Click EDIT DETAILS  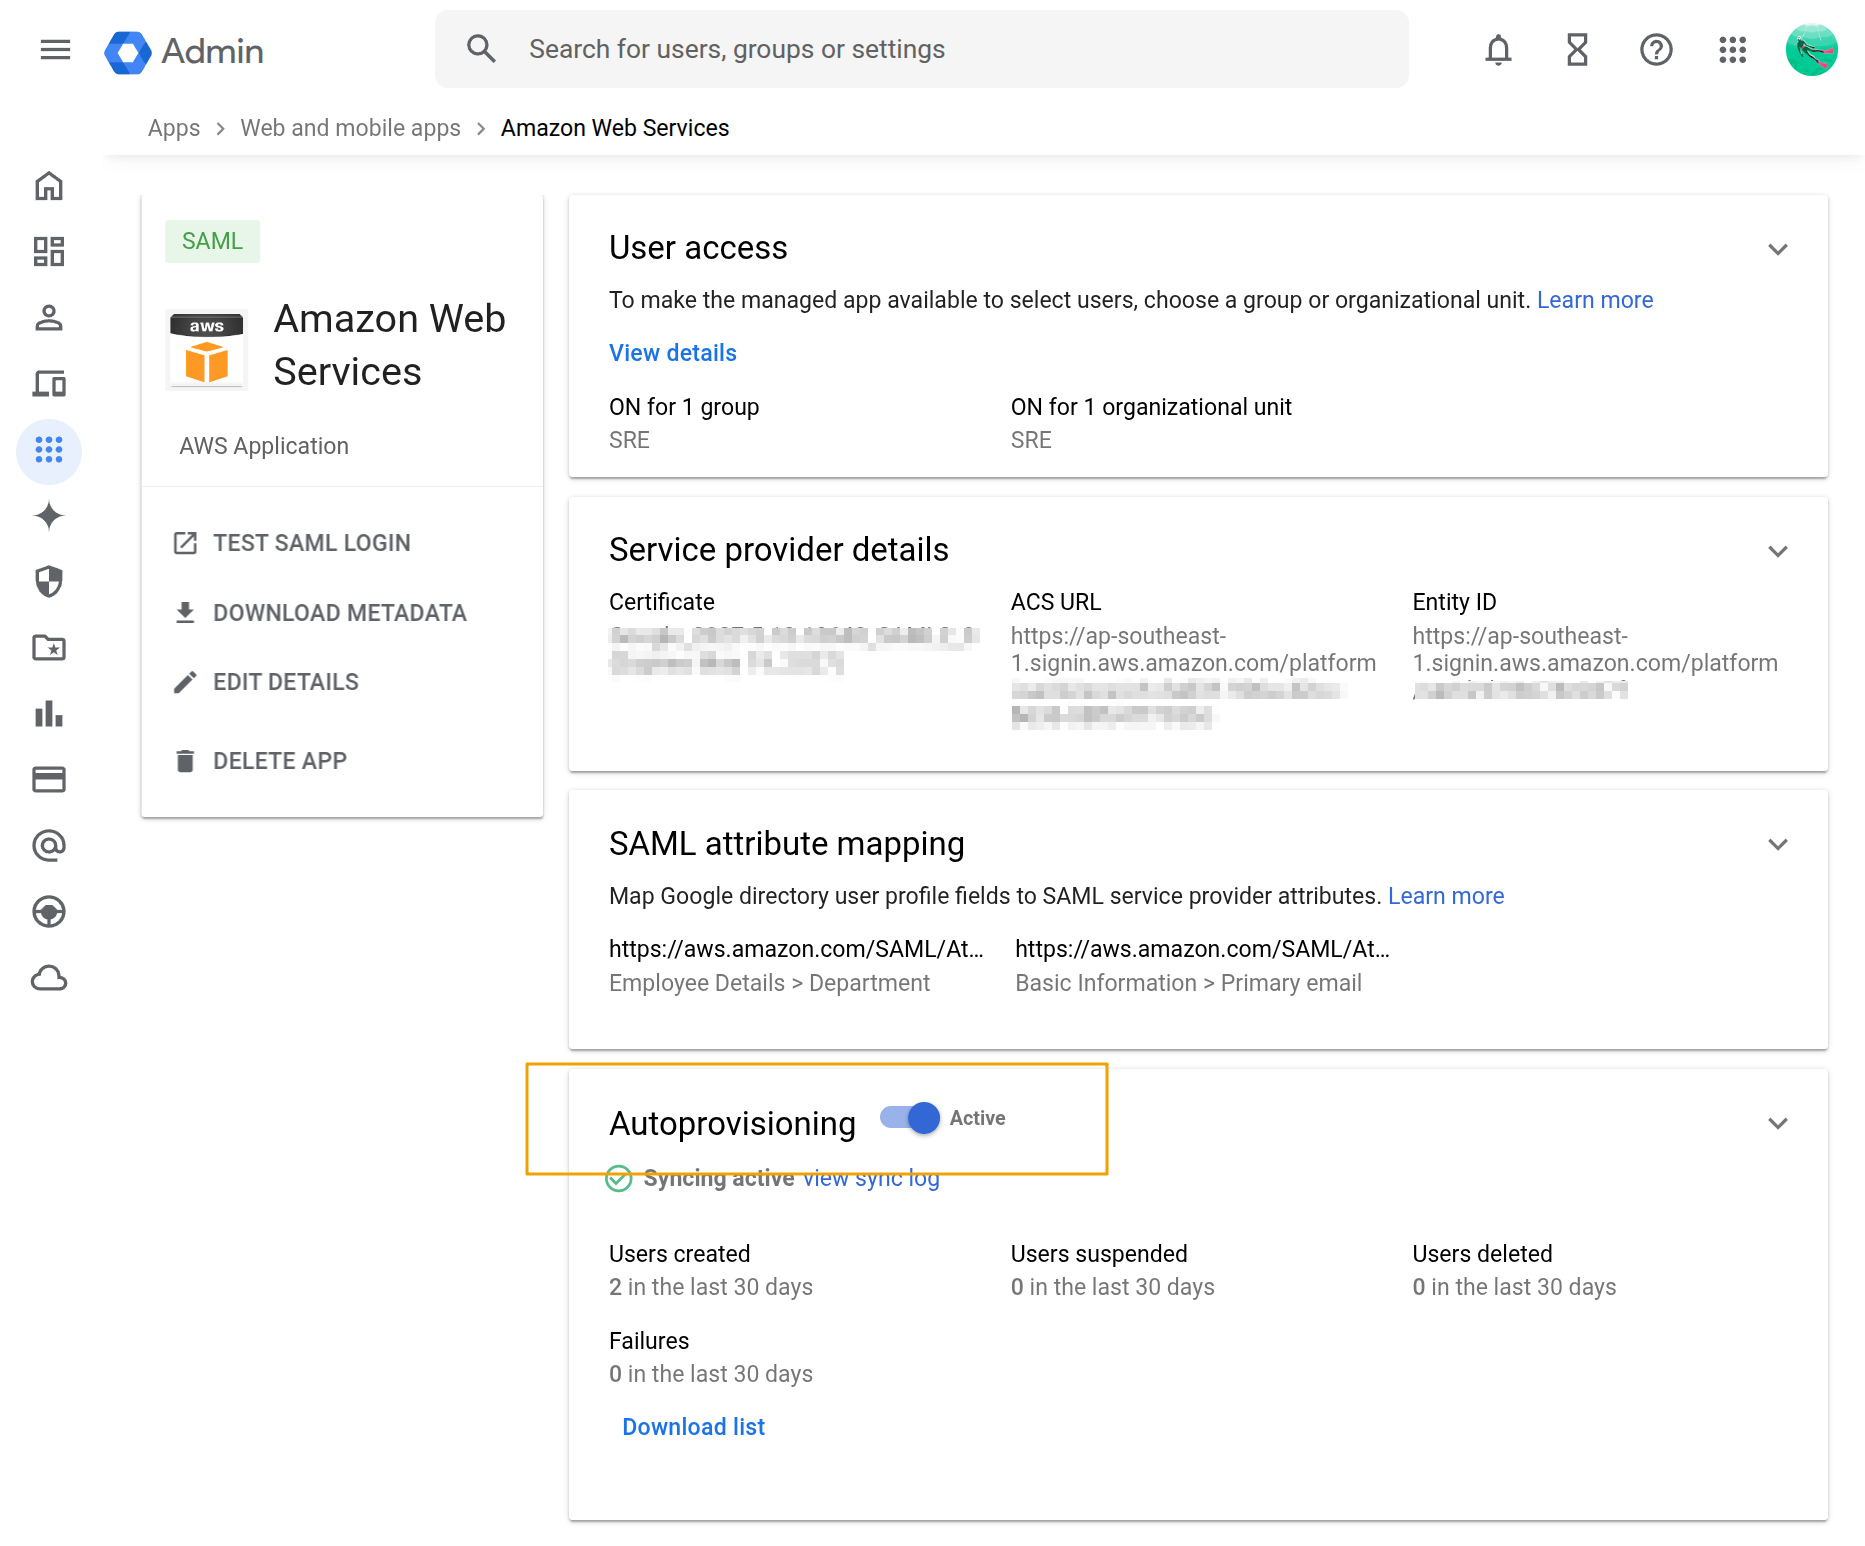pyautogui.click(x=266, y=682)
